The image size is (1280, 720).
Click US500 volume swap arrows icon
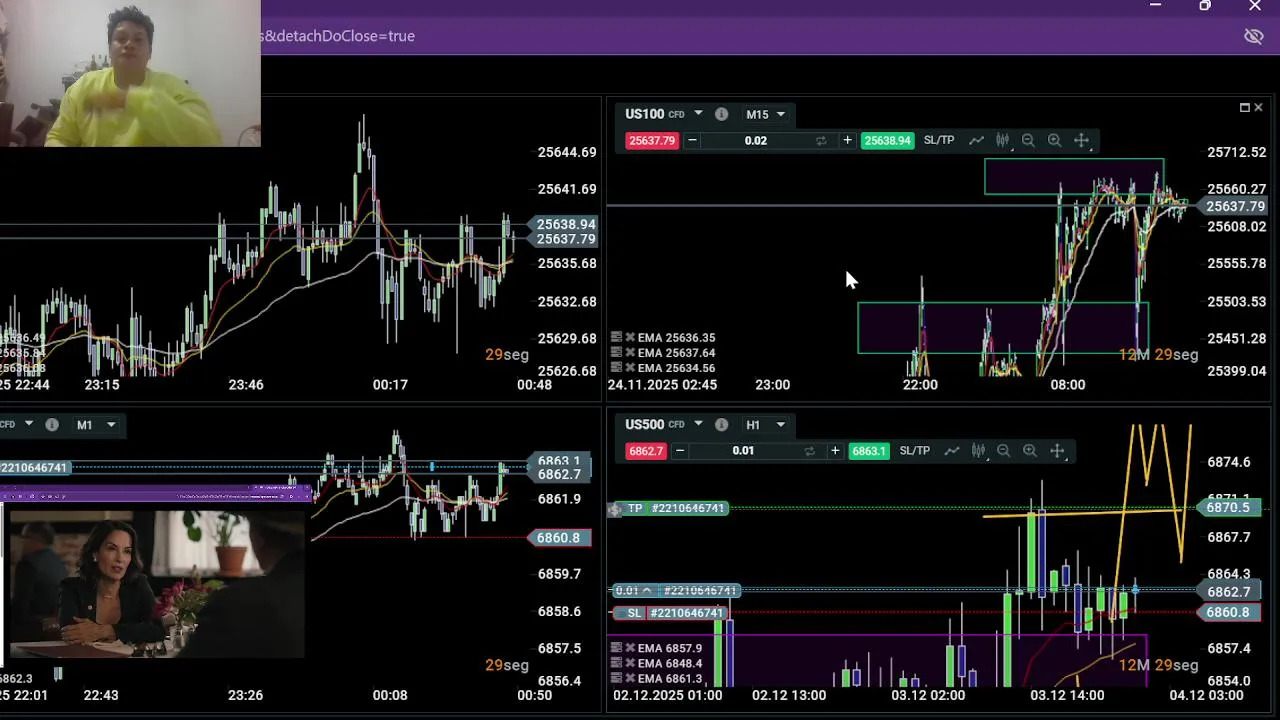(809, 451)
